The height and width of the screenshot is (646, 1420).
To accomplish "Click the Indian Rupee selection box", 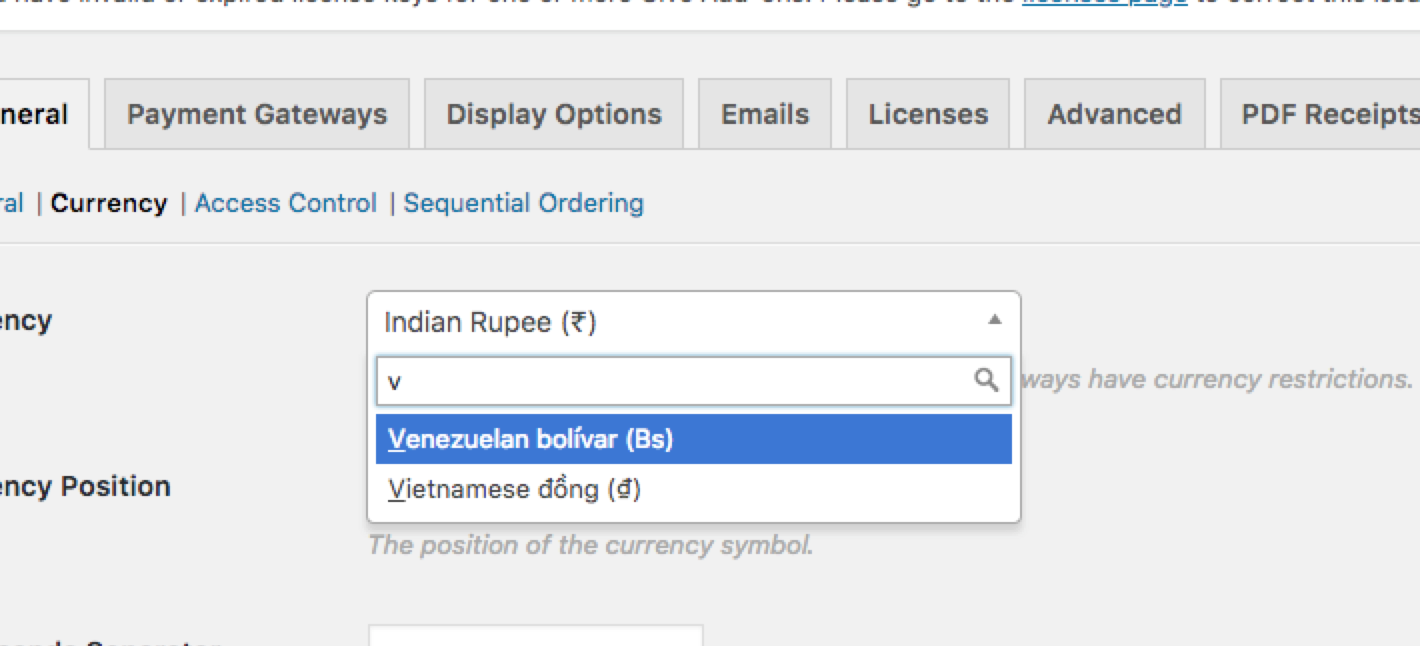I will (x=694, y=321).
